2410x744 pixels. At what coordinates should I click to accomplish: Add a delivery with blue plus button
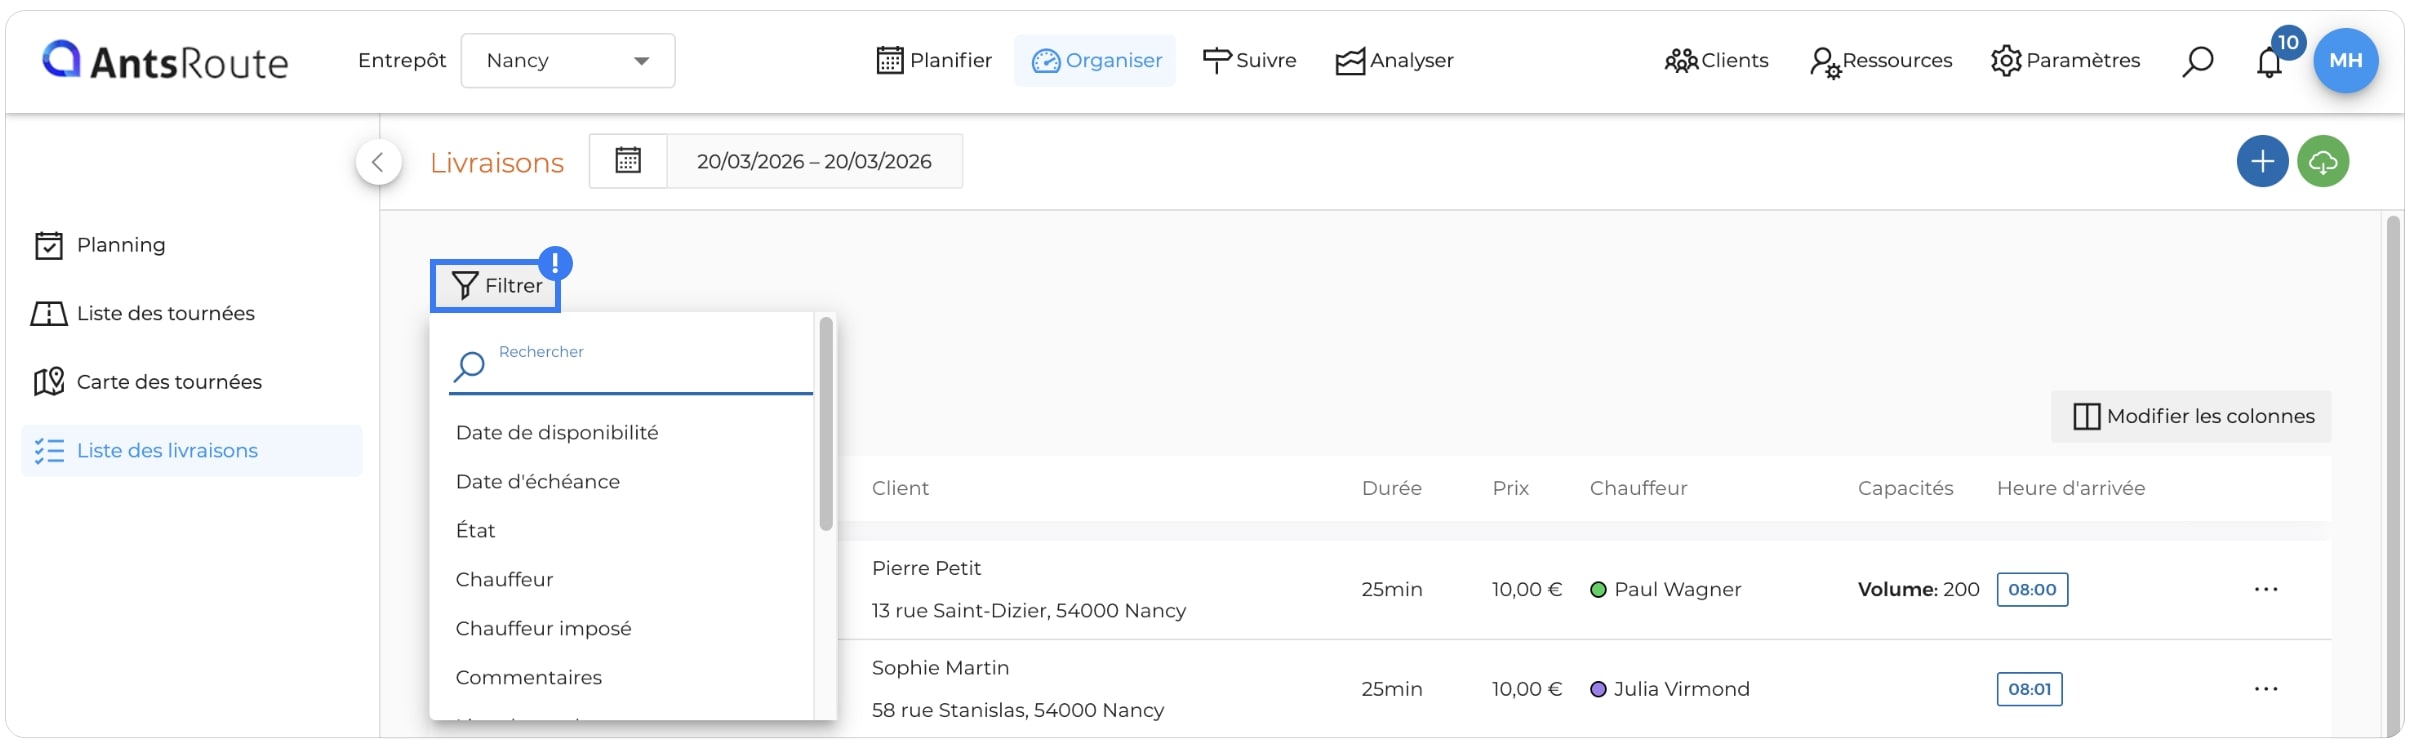(2262, 161)
